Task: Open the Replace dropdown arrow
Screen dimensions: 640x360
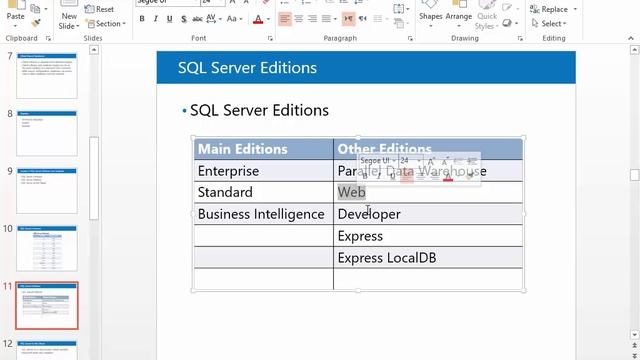Action: (575, 9)
